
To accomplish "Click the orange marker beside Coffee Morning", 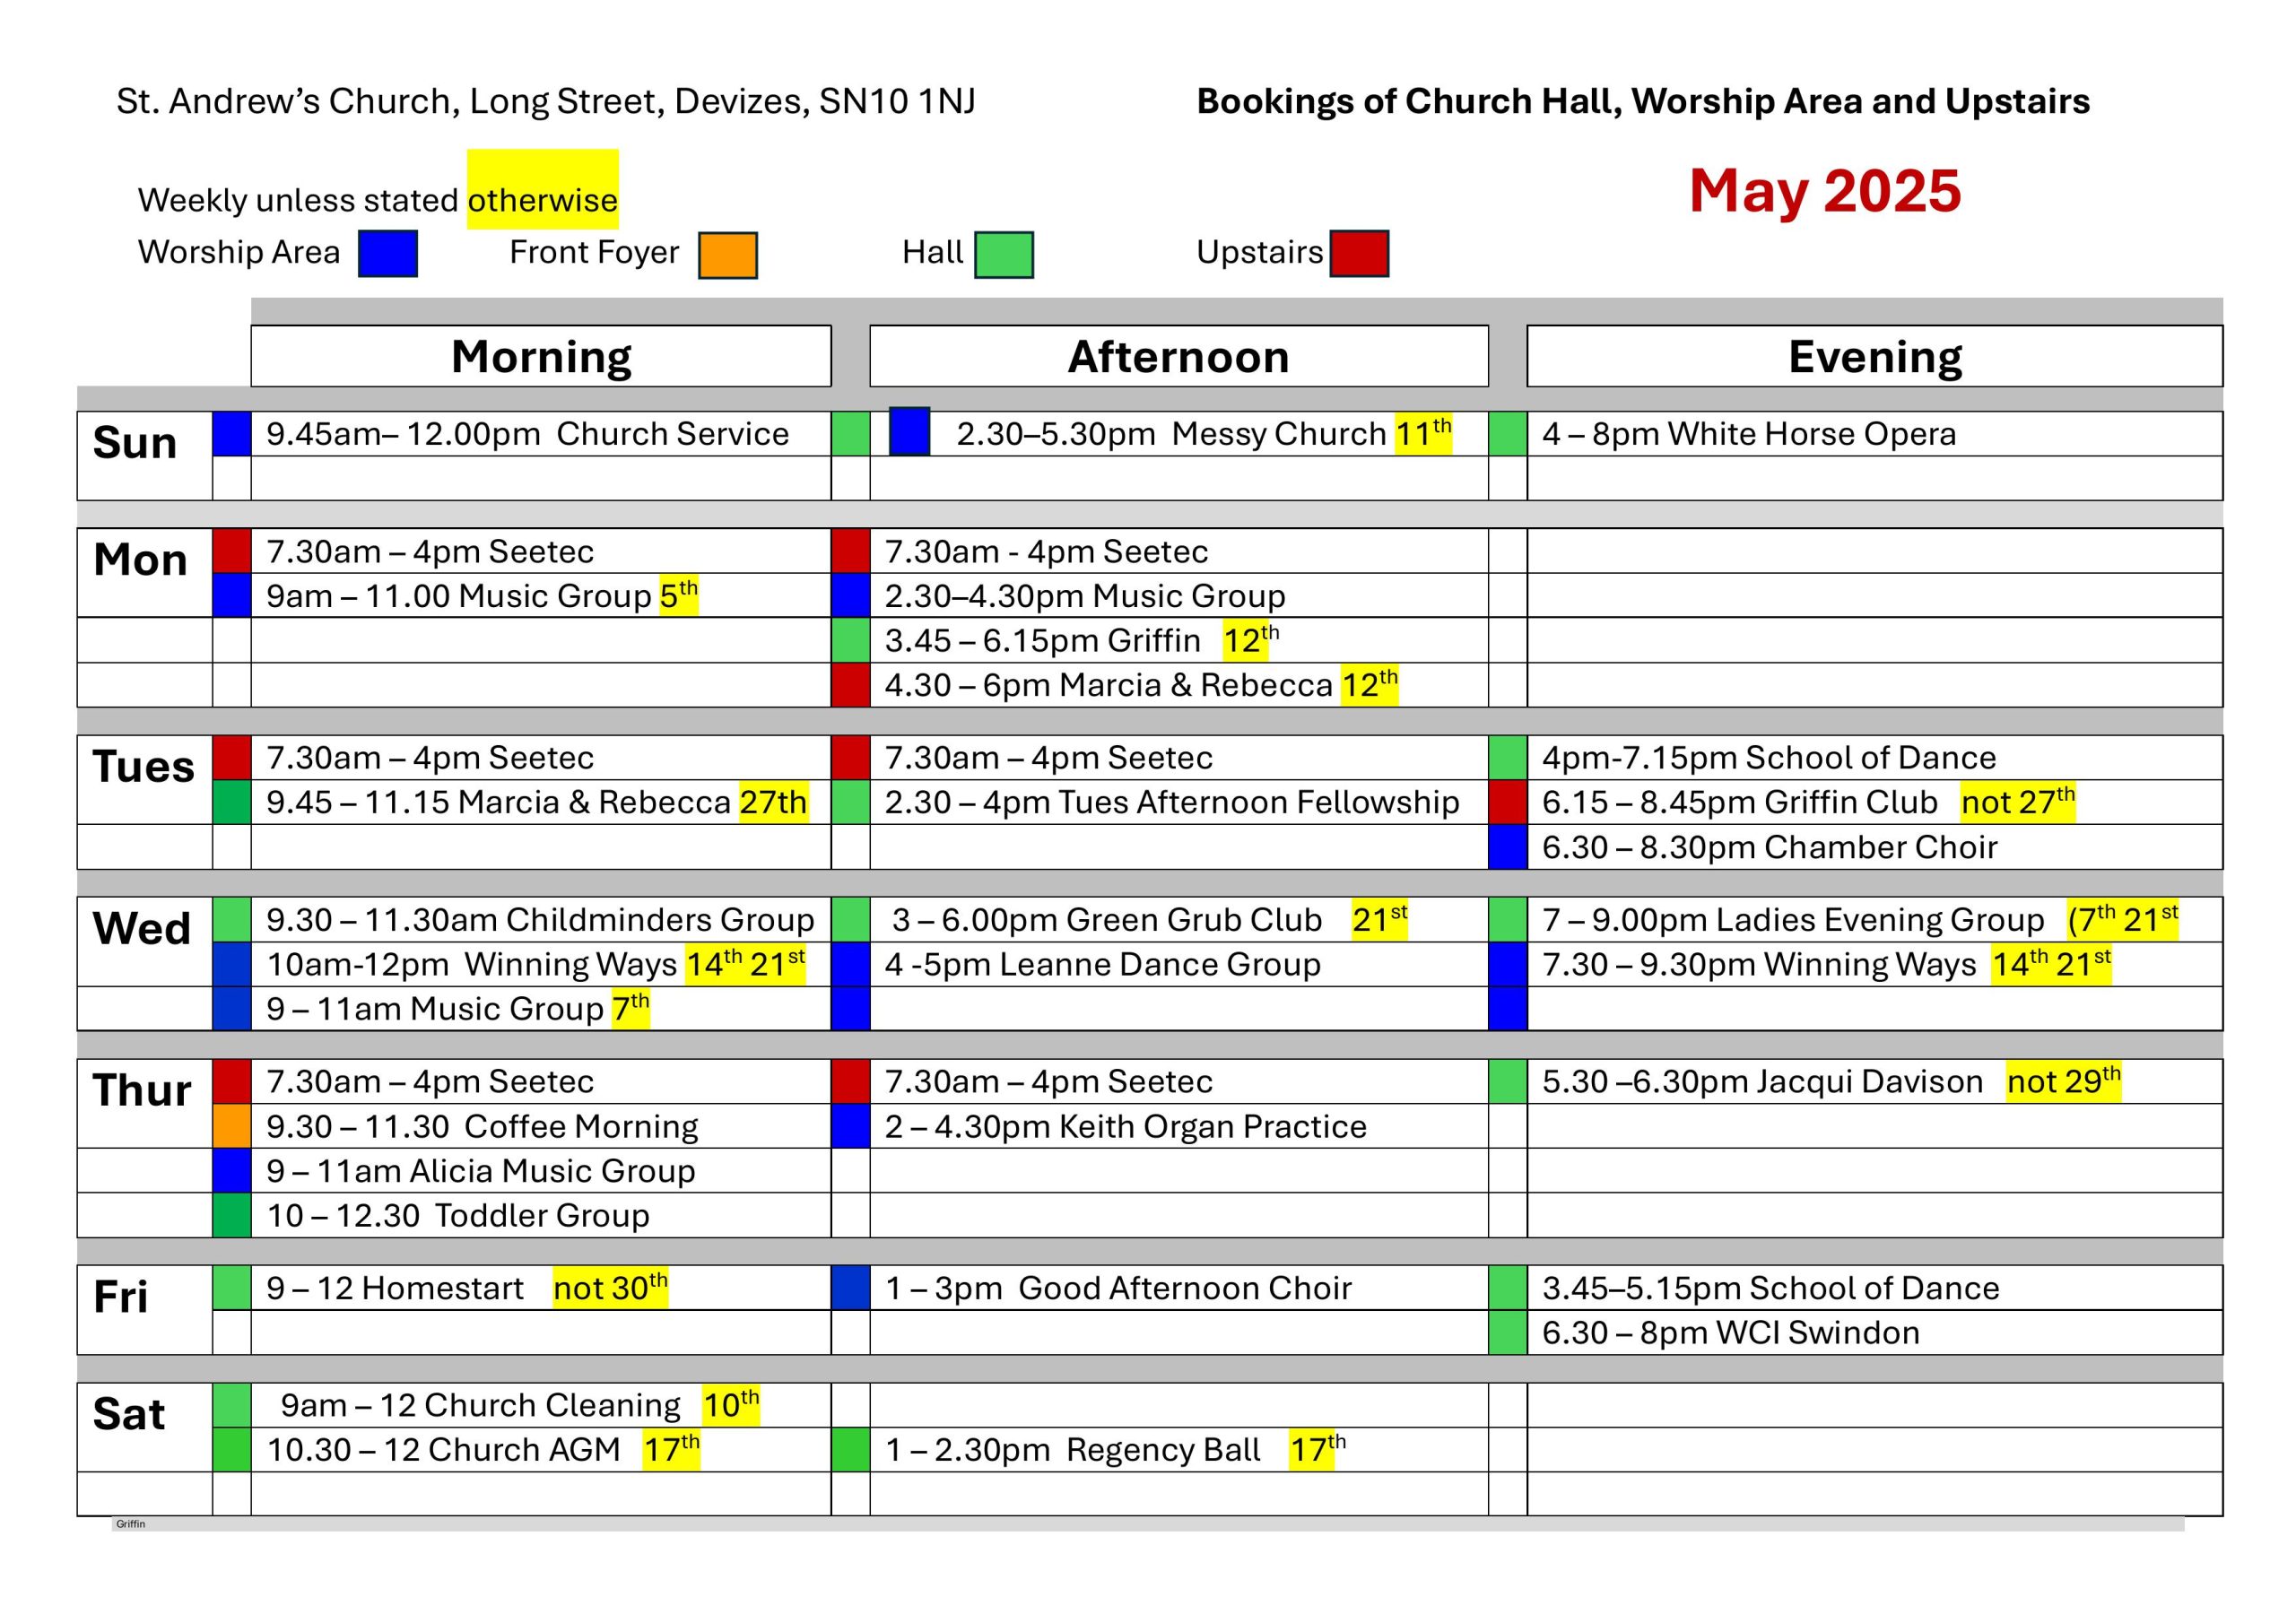I will pyautogui.click(x=232, y=1126).
